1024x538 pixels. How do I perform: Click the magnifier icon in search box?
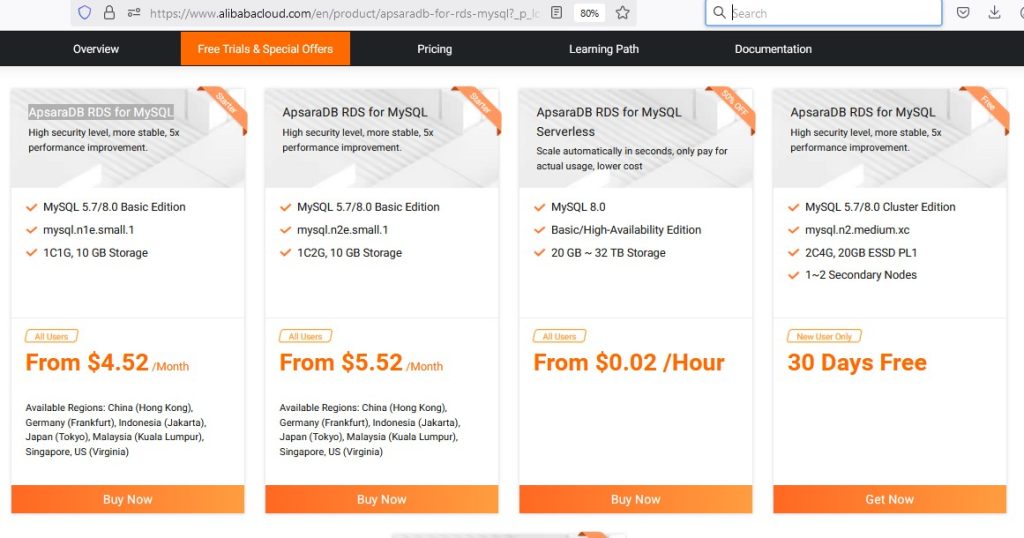pyautogui.click(x=719, y=12)
